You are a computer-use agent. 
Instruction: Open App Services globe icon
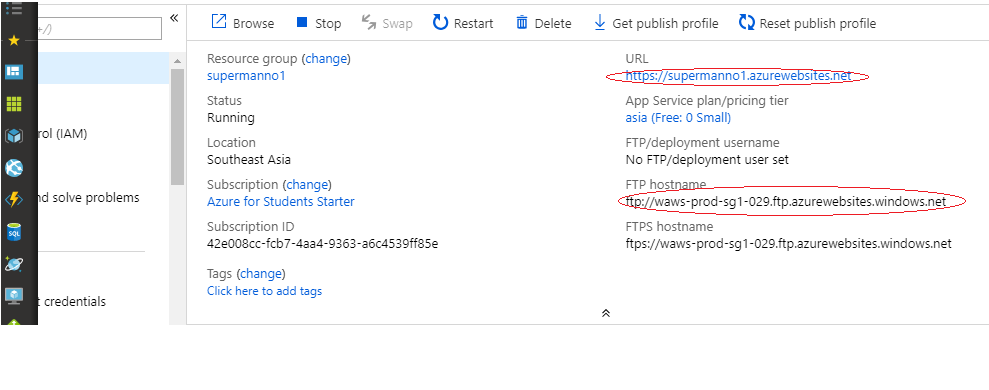[14, 168]
